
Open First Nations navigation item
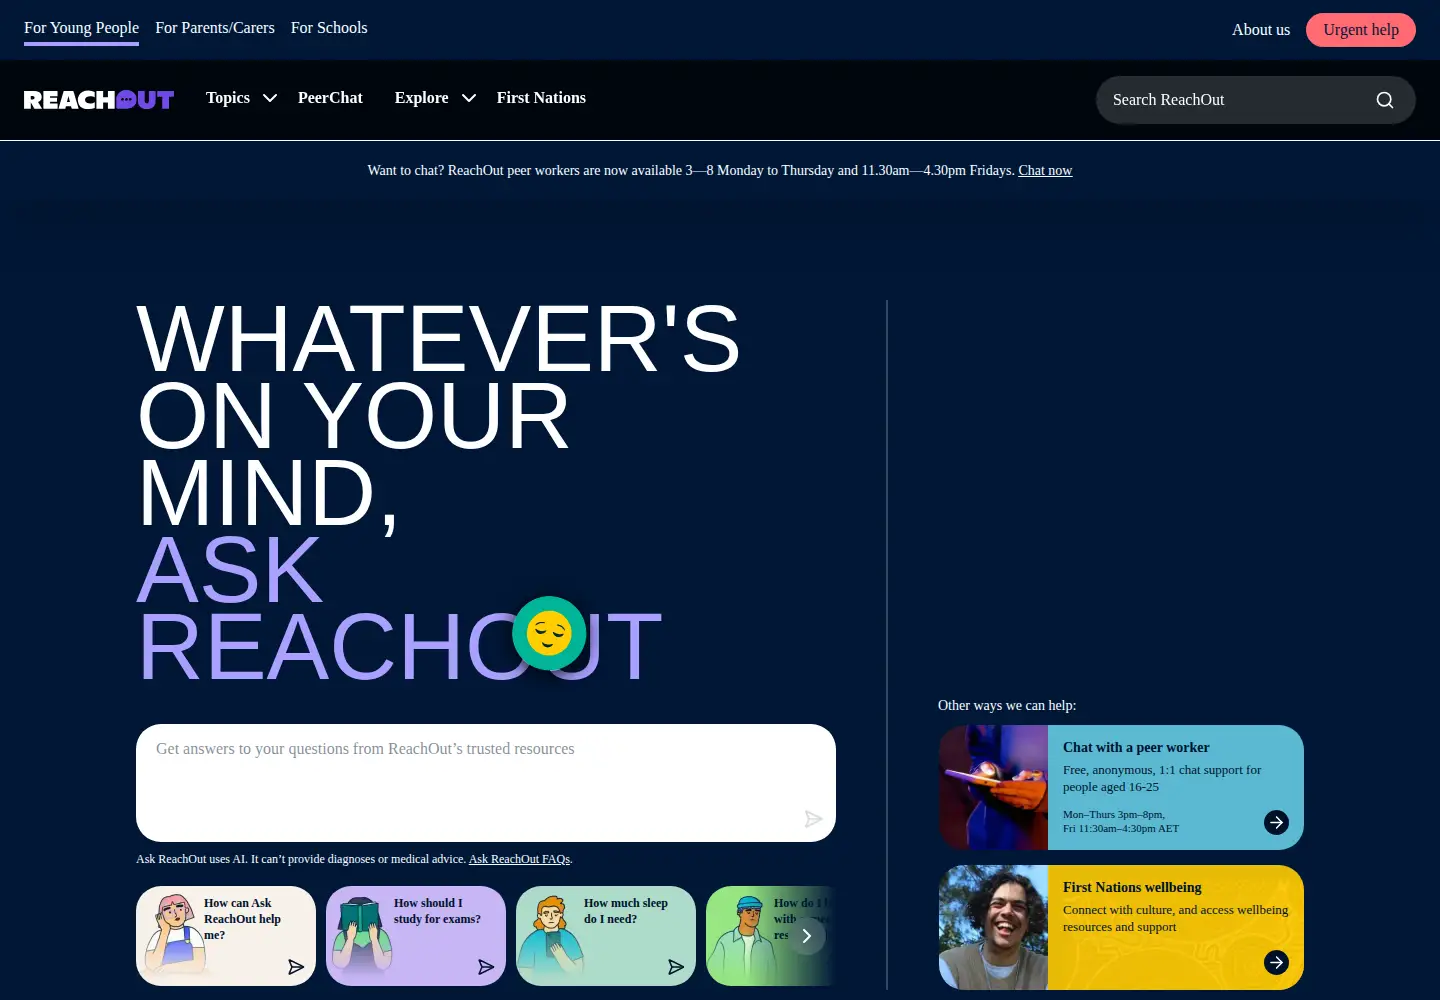pos(541,98)
